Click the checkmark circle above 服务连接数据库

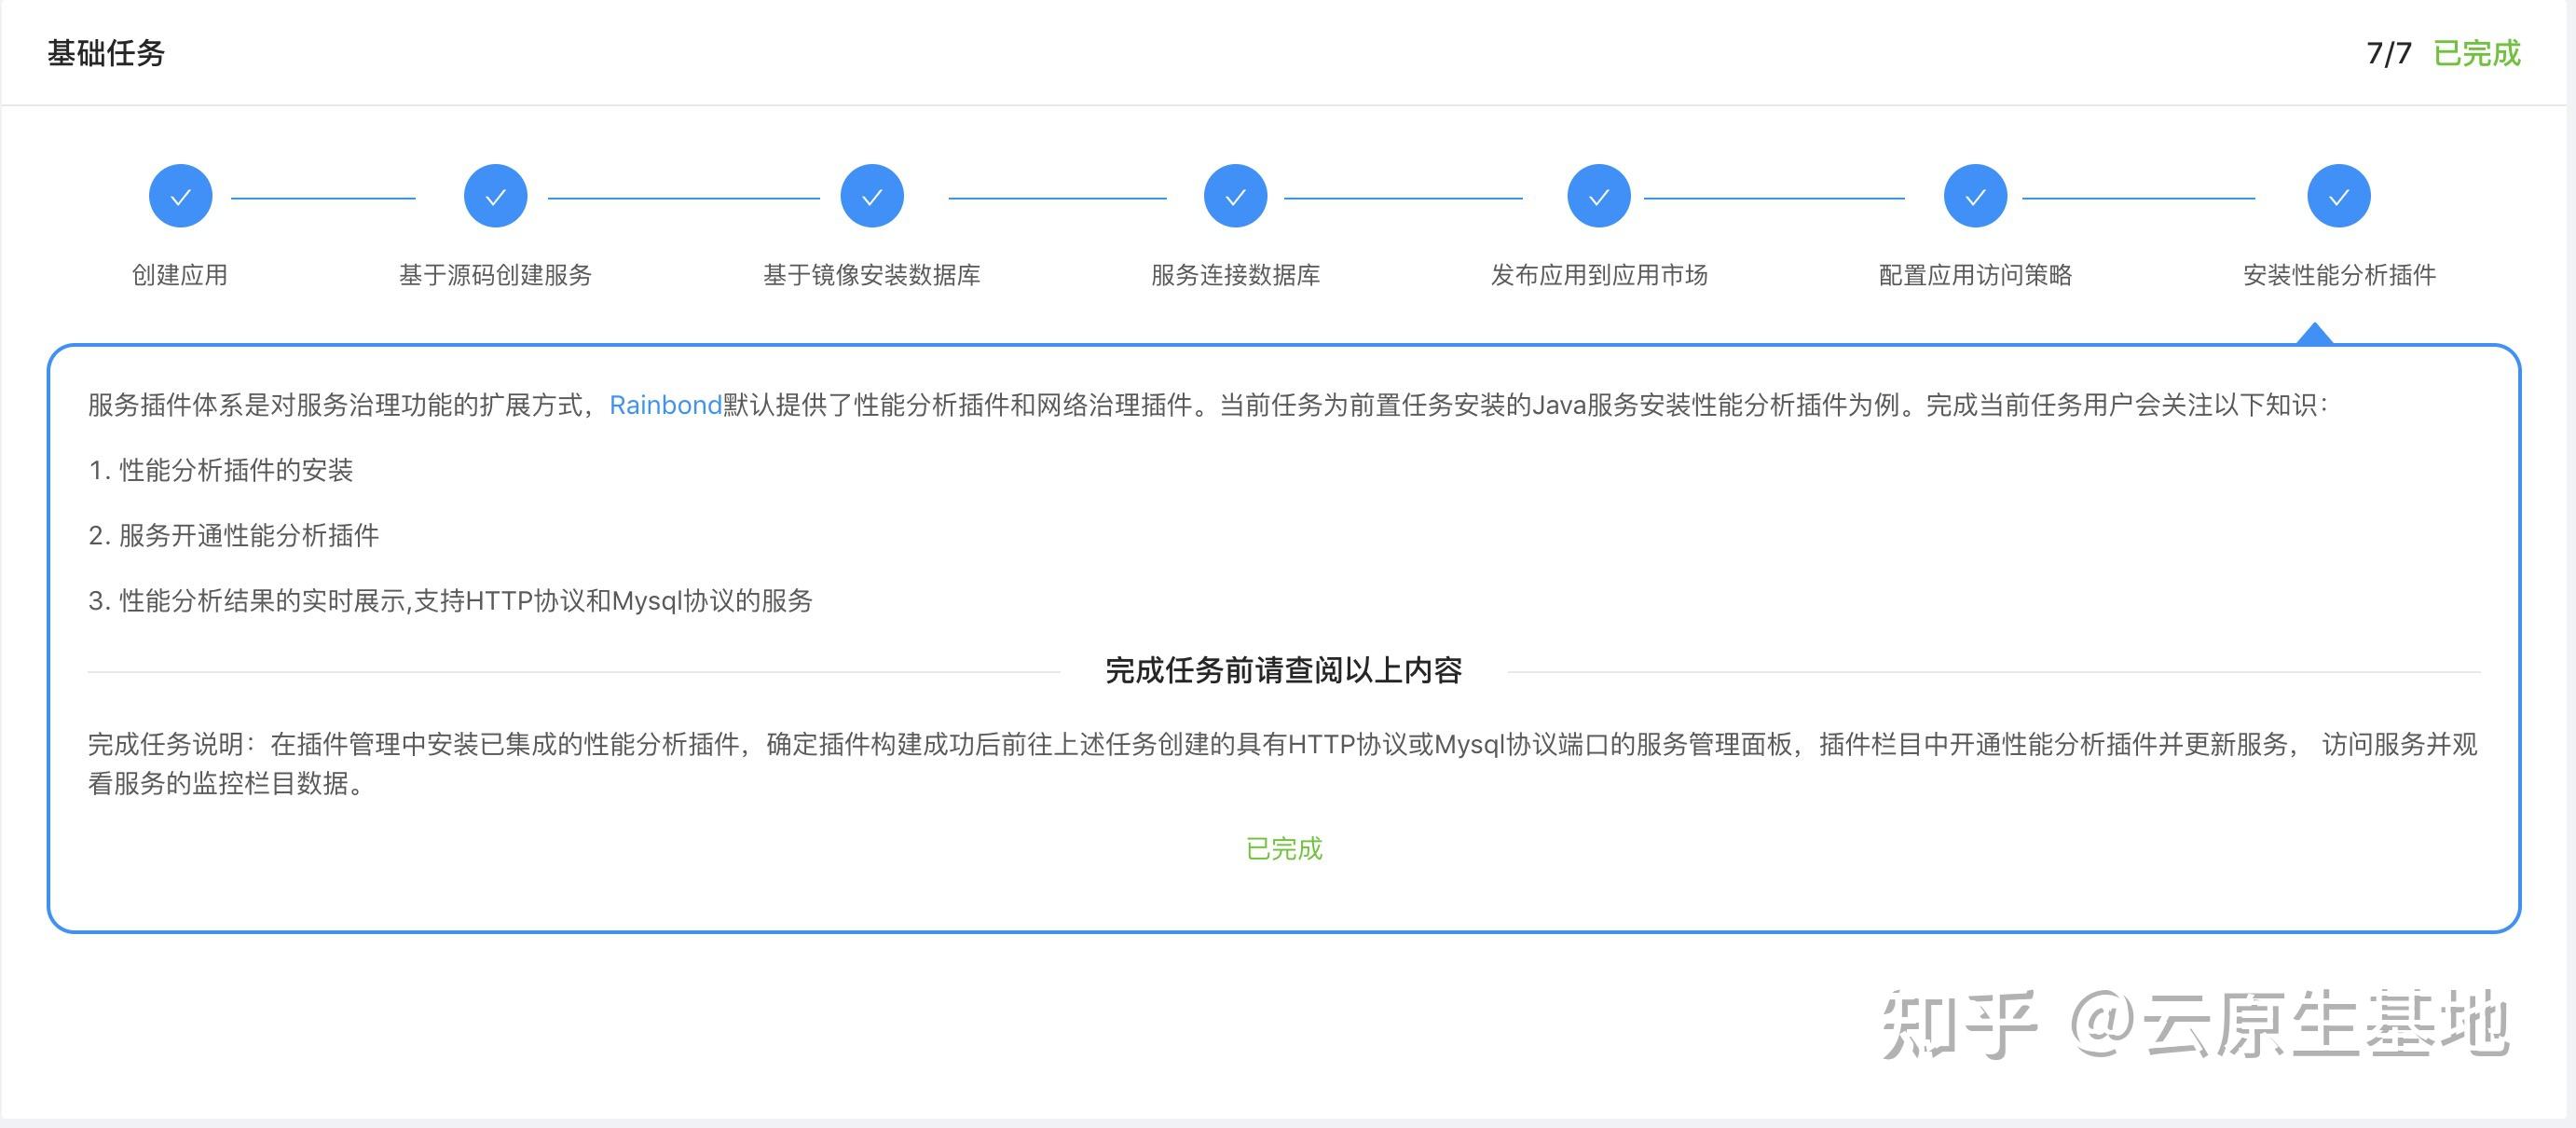(x=1235, y=197)
